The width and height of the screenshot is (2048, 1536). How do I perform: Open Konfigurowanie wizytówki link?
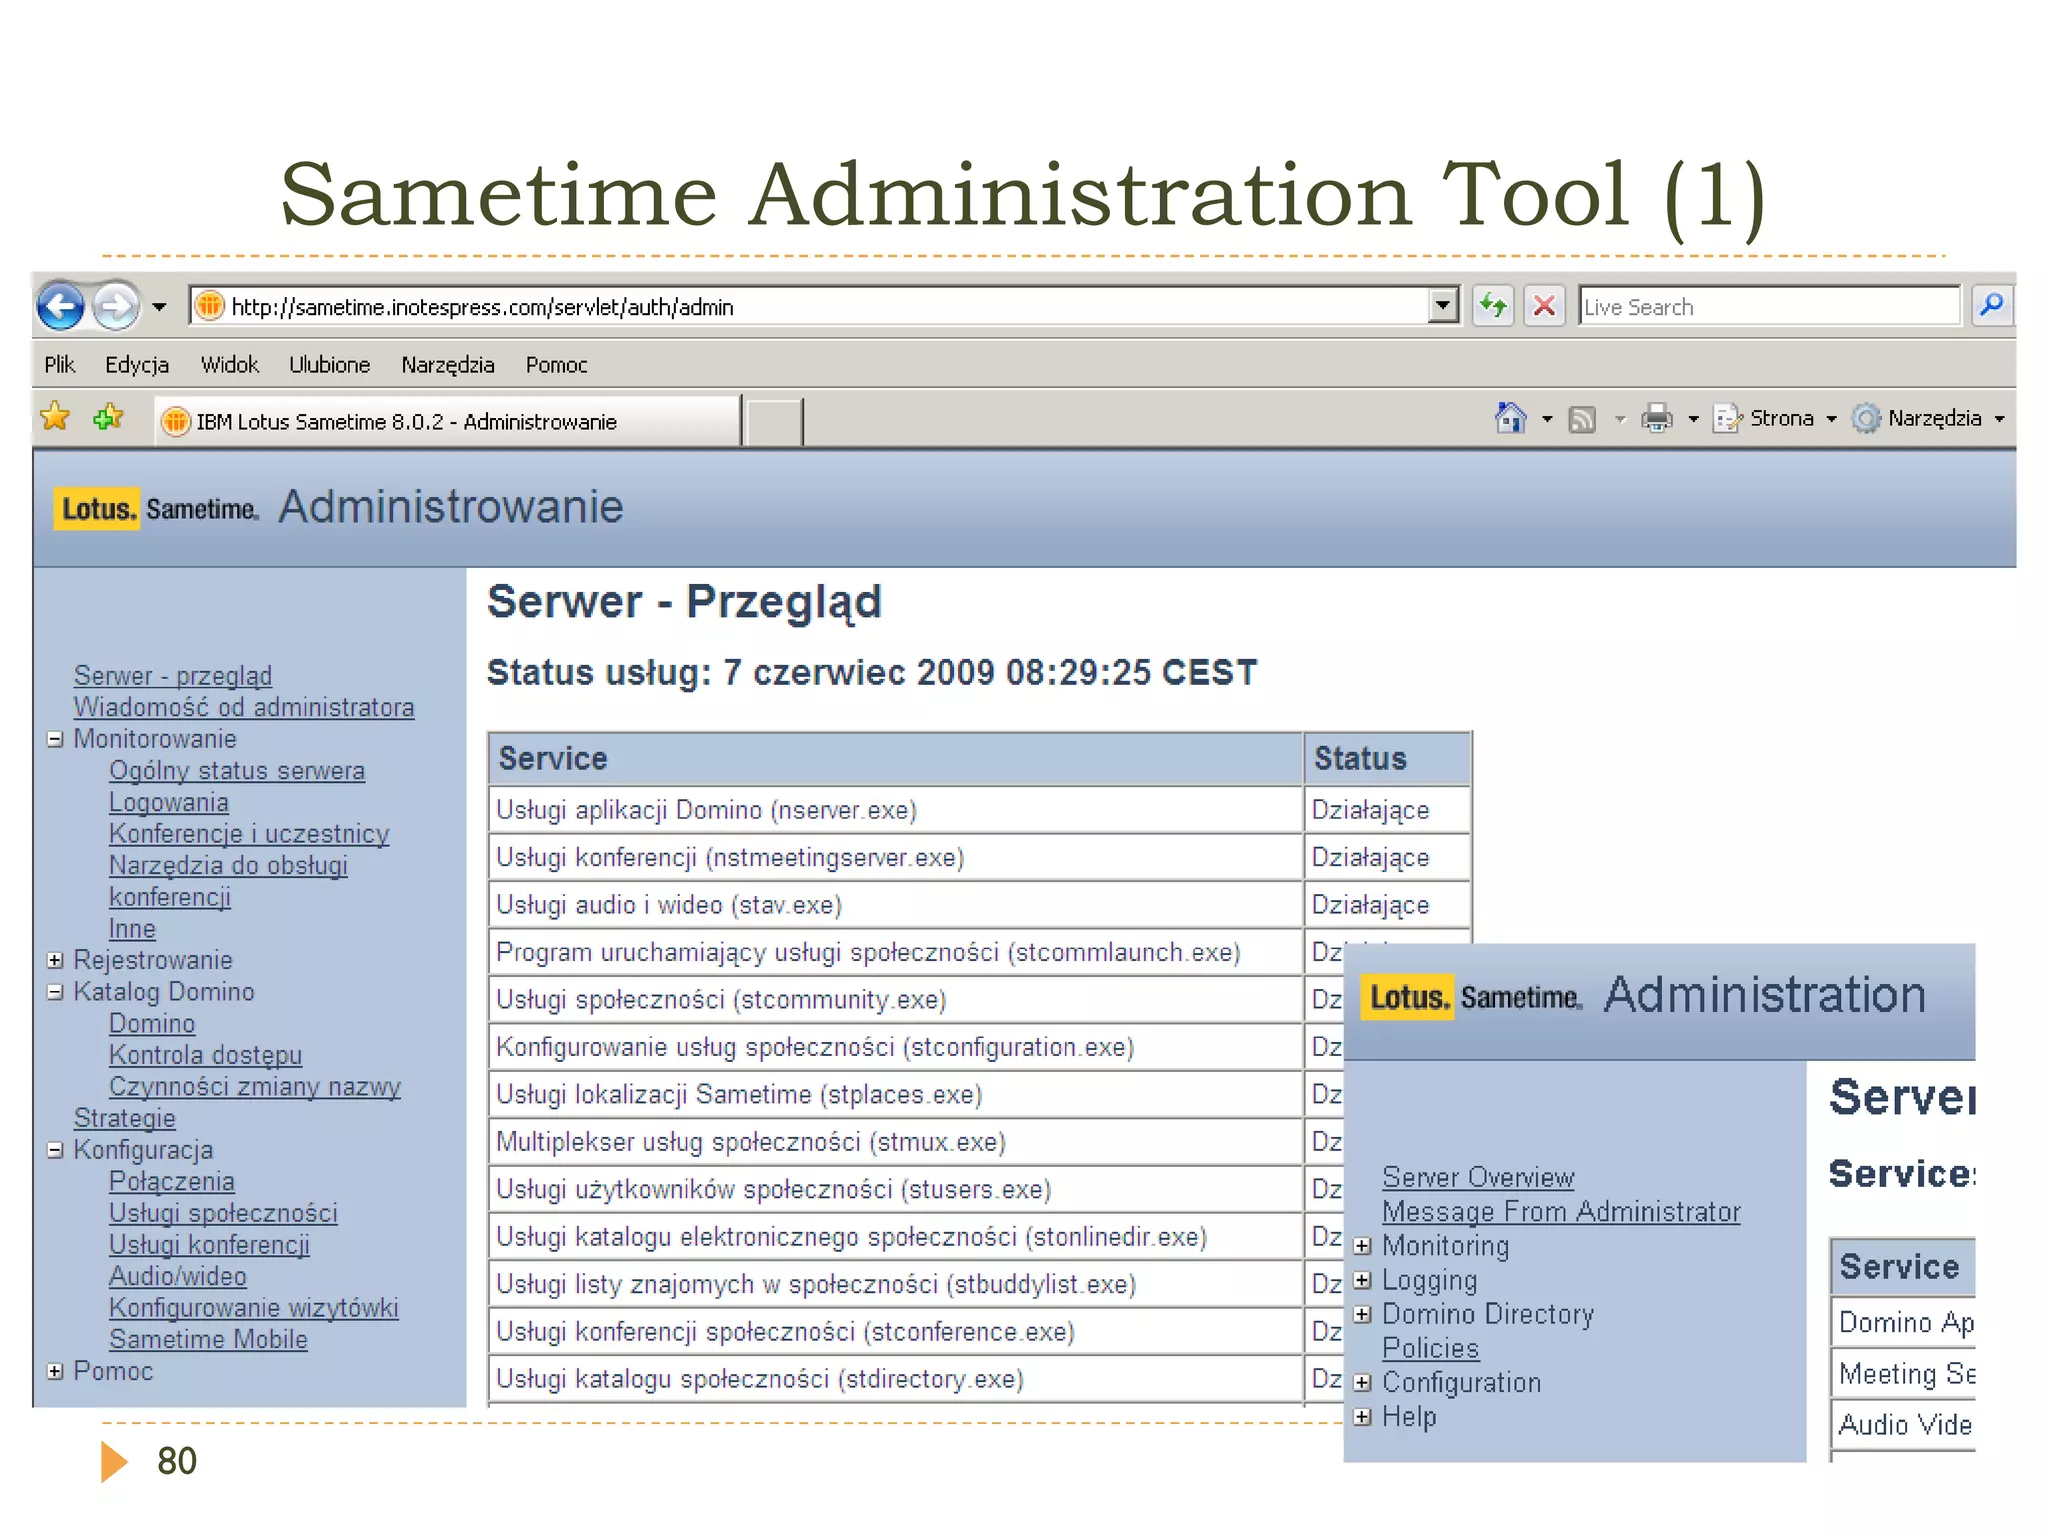click(254, 1308)
